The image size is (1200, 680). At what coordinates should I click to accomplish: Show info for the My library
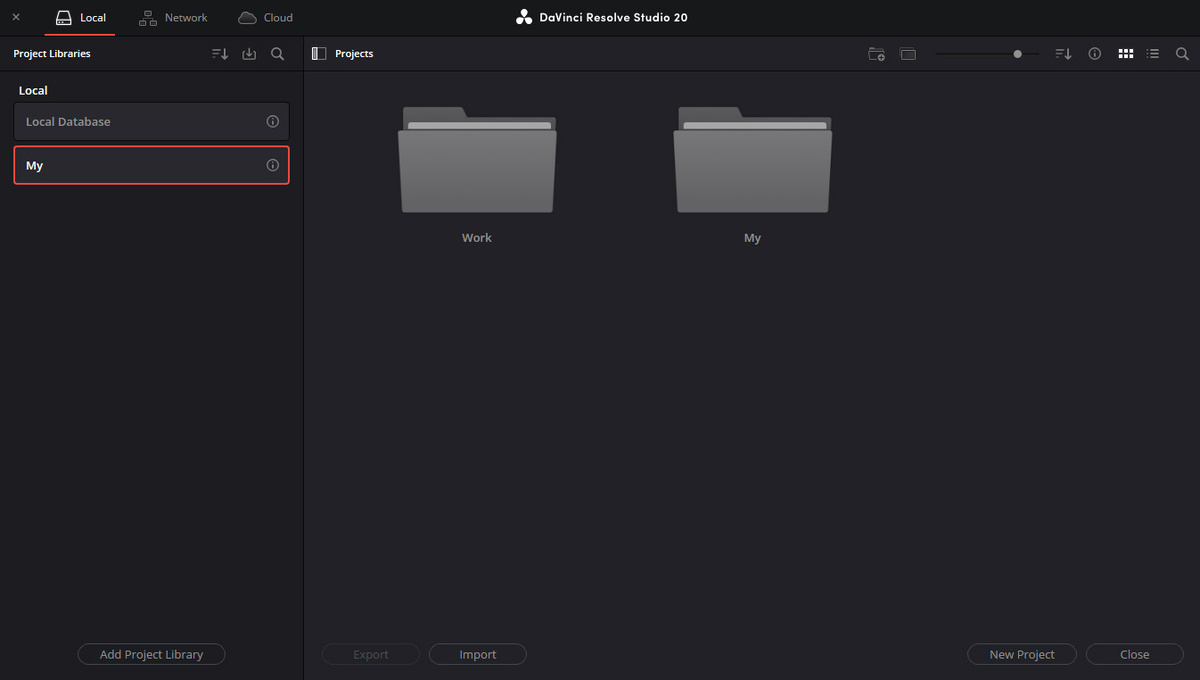(272, 165)
